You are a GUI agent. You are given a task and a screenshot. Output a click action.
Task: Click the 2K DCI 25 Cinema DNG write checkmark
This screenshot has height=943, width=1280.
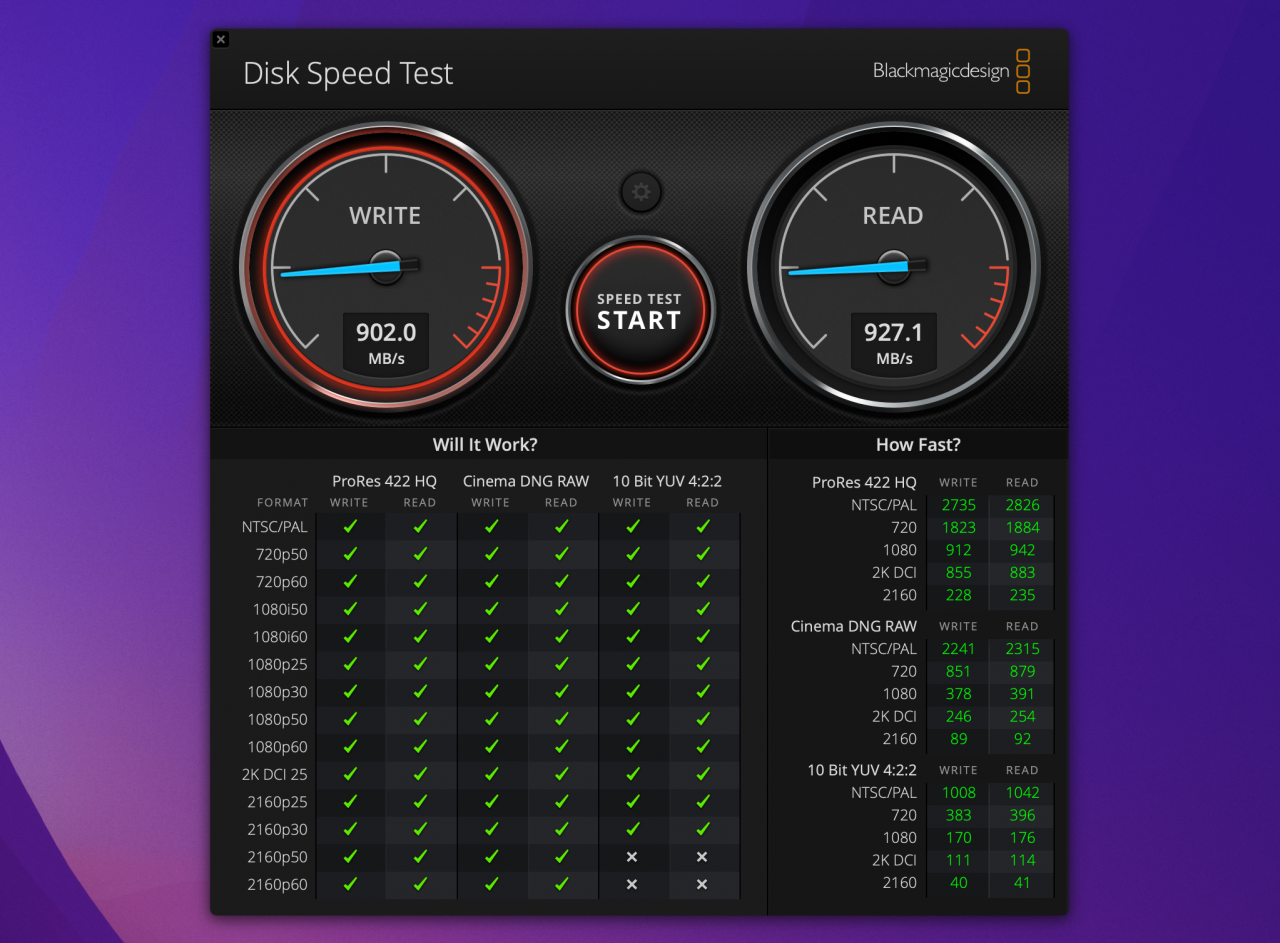[491, 774]
